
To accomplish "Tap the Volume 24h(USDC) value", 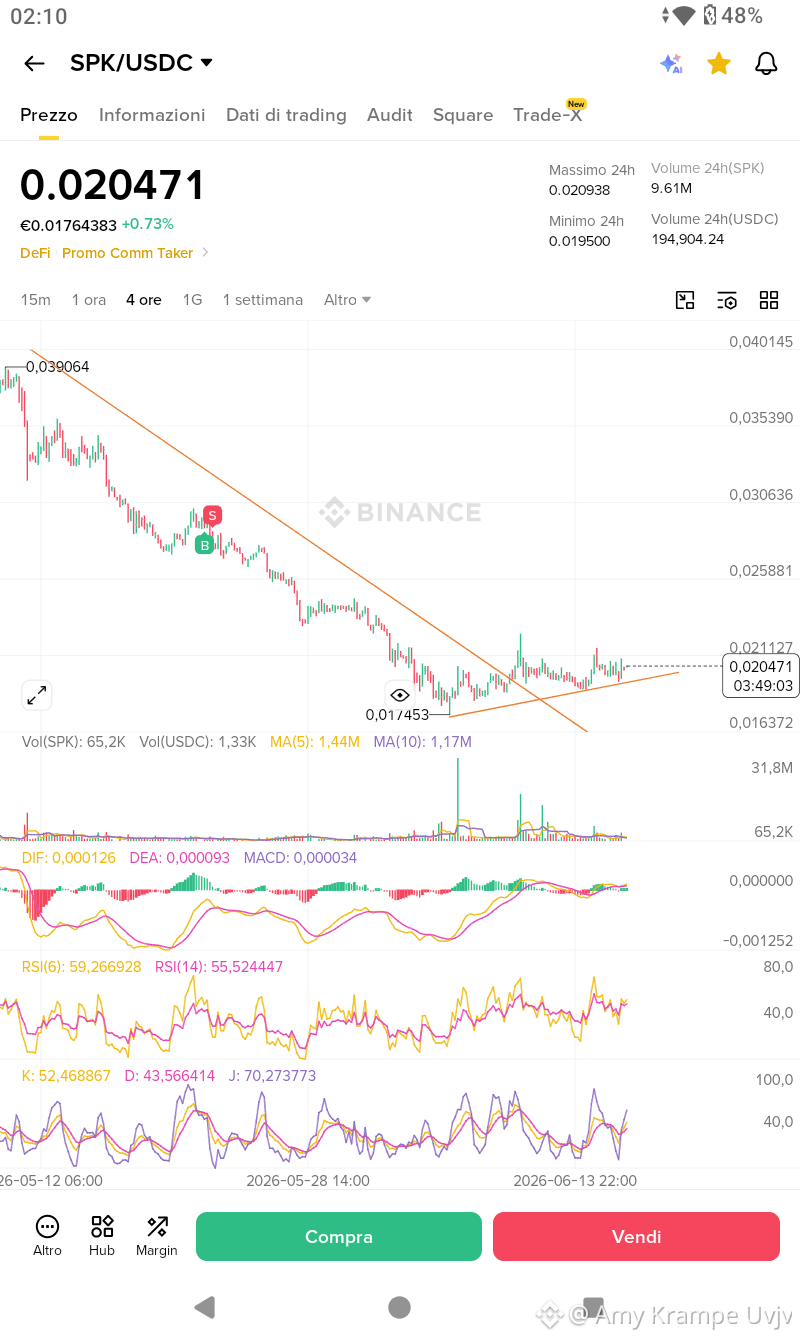I will click(687, 239).
